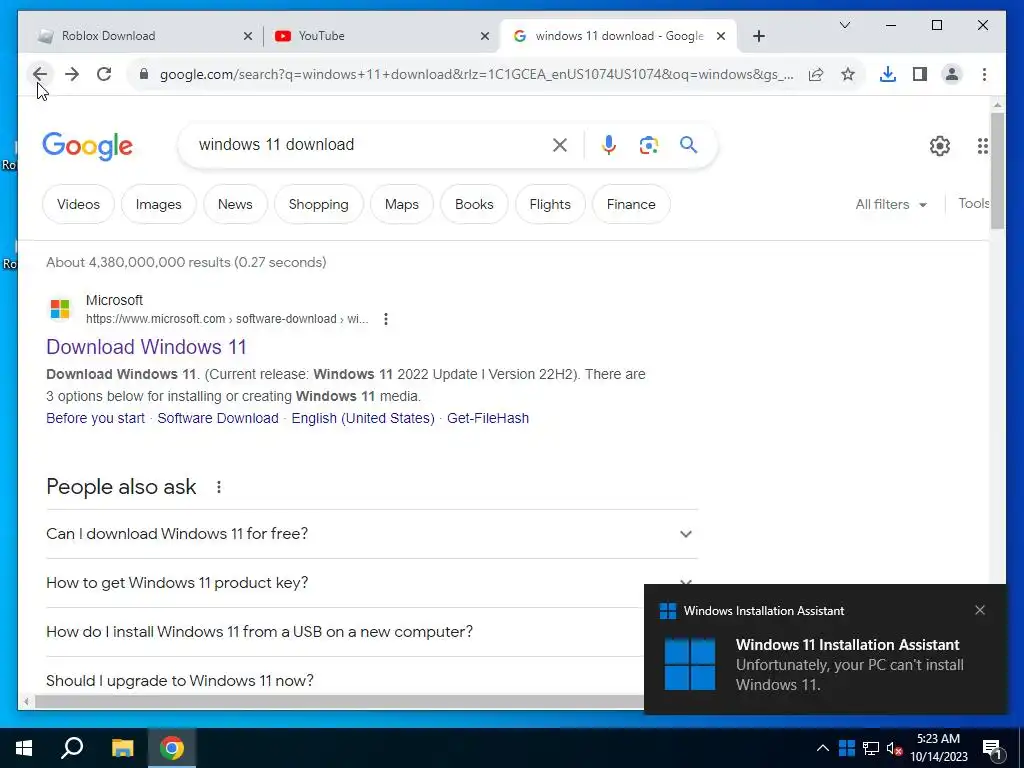Filter results by Finance
The image size is (1024, 768).
[631, 204]
